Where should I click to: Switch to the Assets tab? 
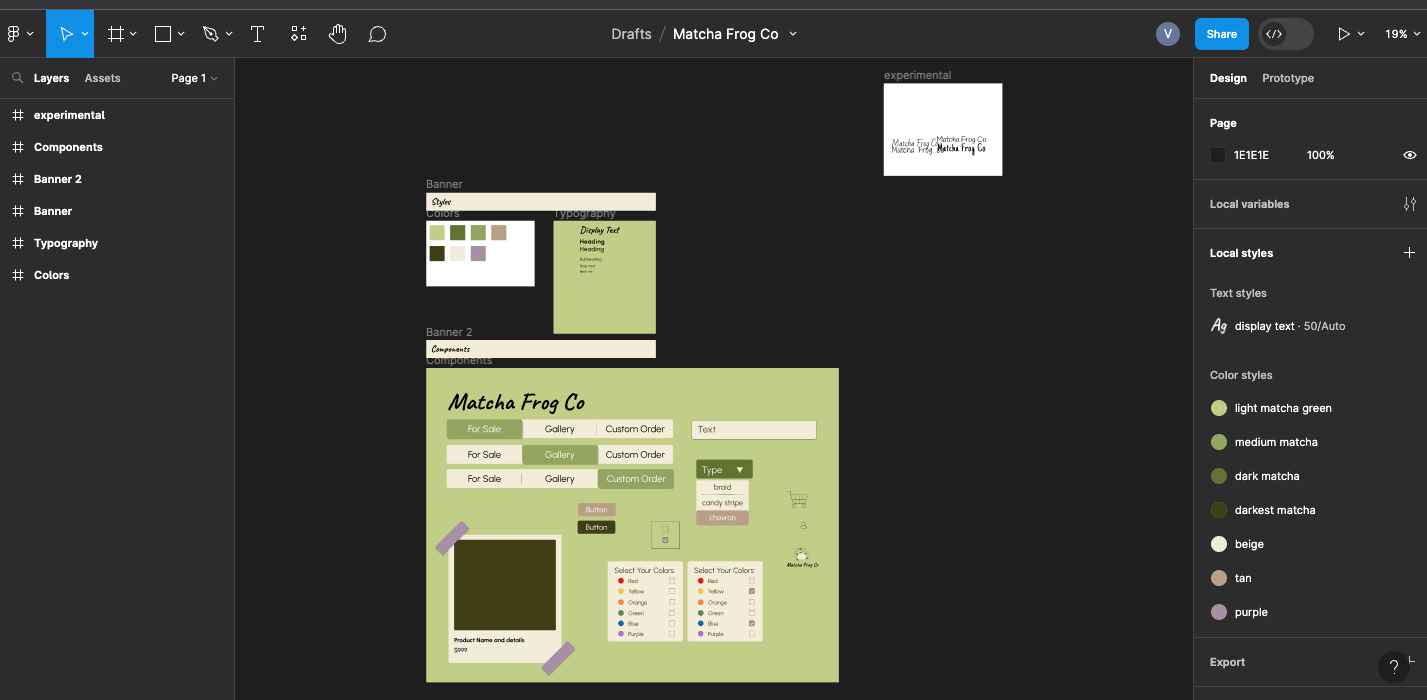tap(102, 78)
